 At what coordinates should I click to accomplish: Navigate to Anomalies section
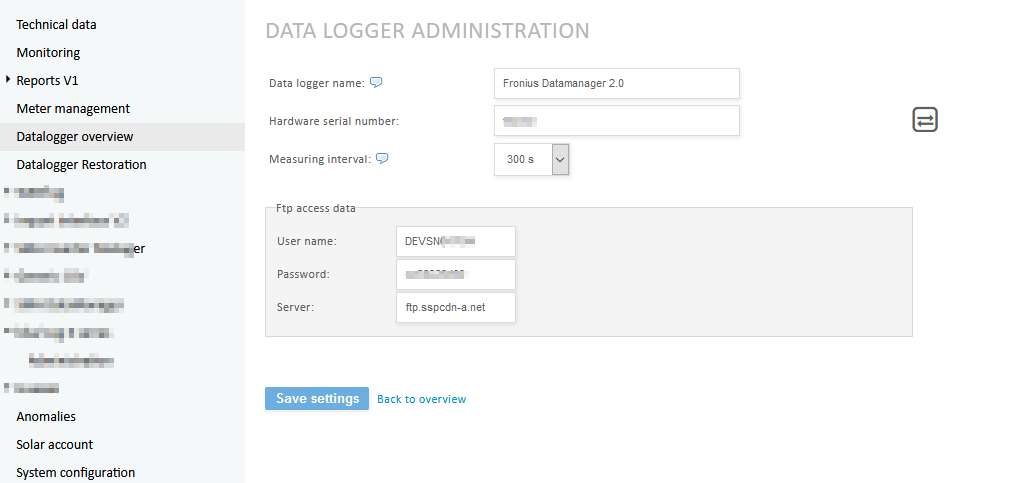[x=46, y=416]
